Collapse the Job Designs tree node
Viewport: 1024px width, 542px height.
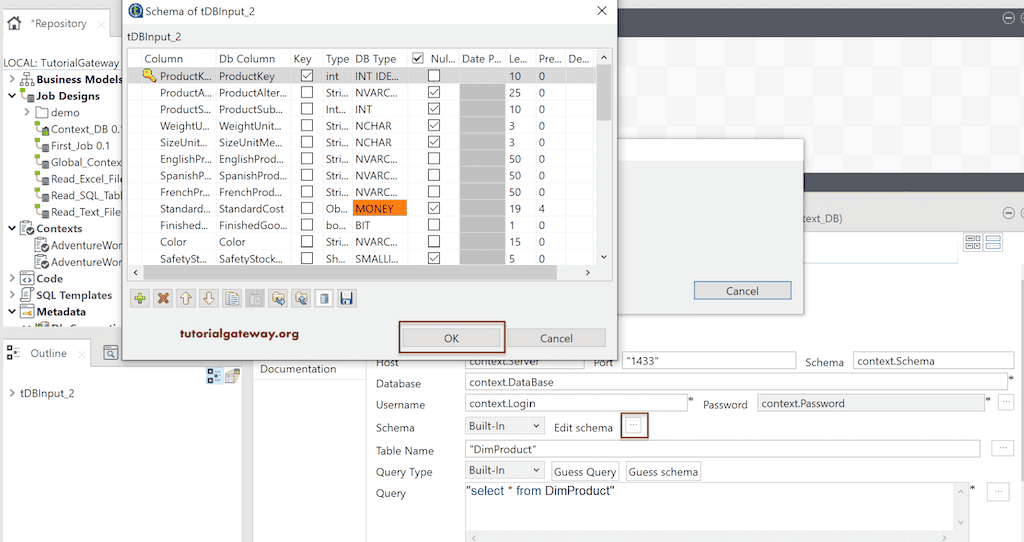12,95
